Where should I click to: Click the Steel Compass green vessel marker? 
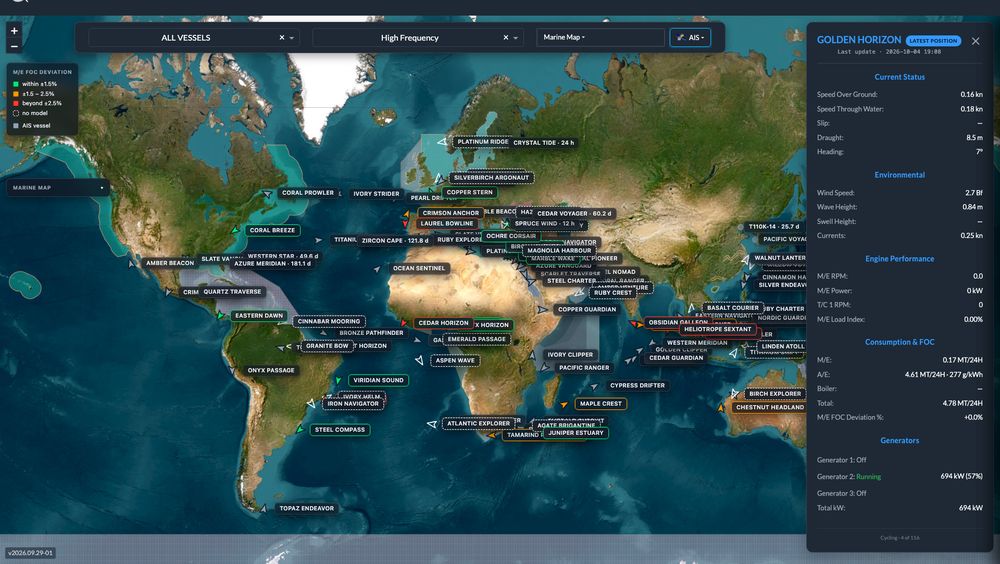click(300, 429)
